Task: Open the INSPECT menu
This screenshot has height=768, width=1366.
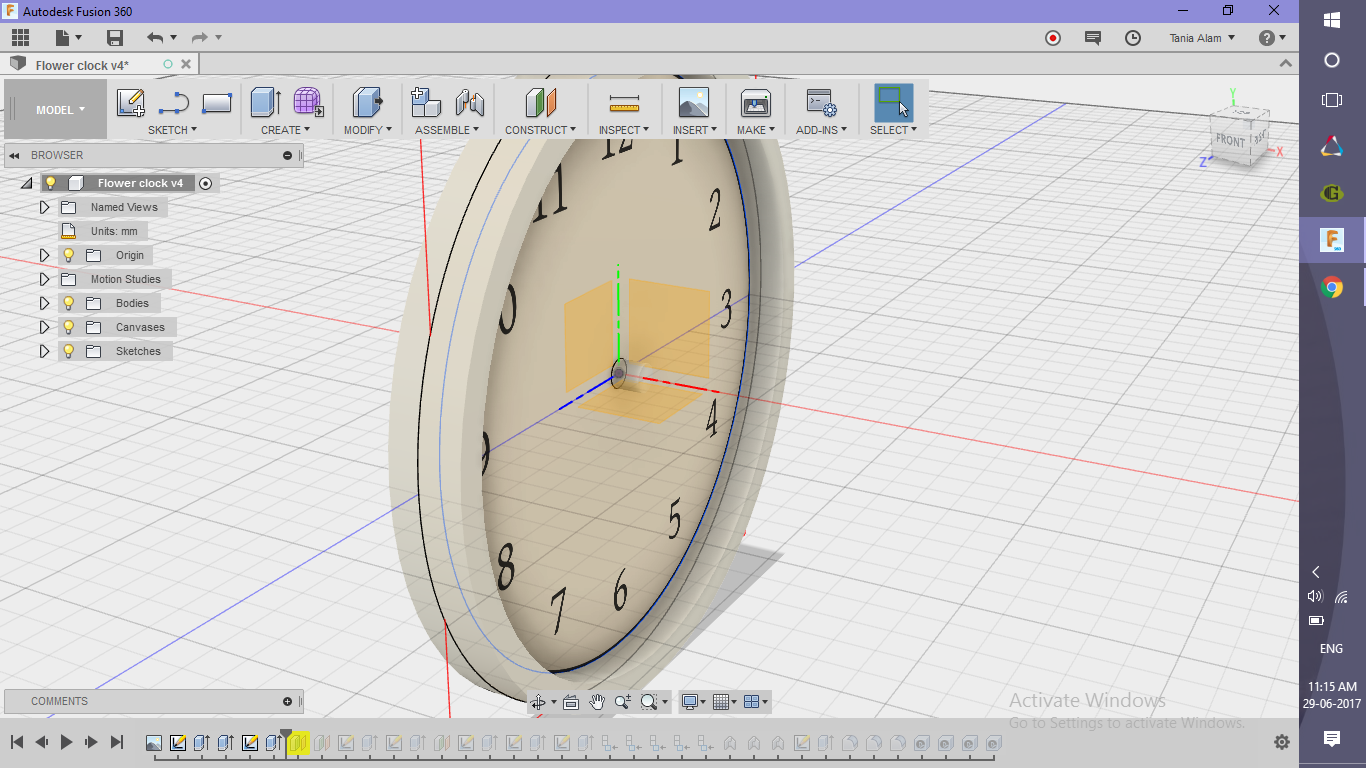Action: coord(624,130)
